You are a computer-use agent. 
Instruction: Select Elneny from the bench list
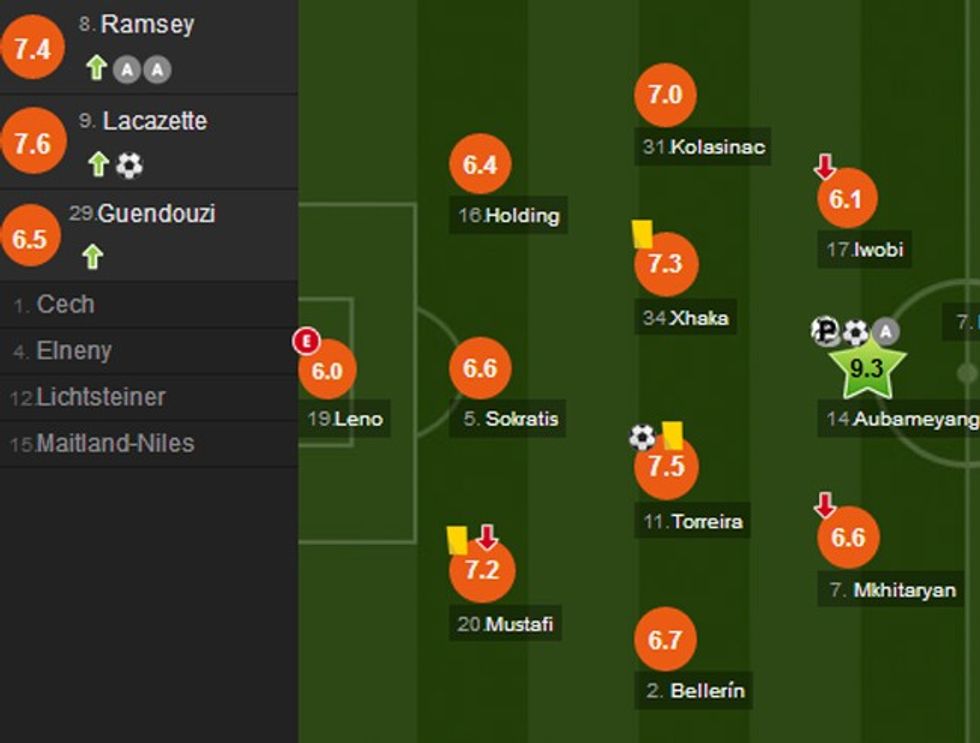pos(74,351)
